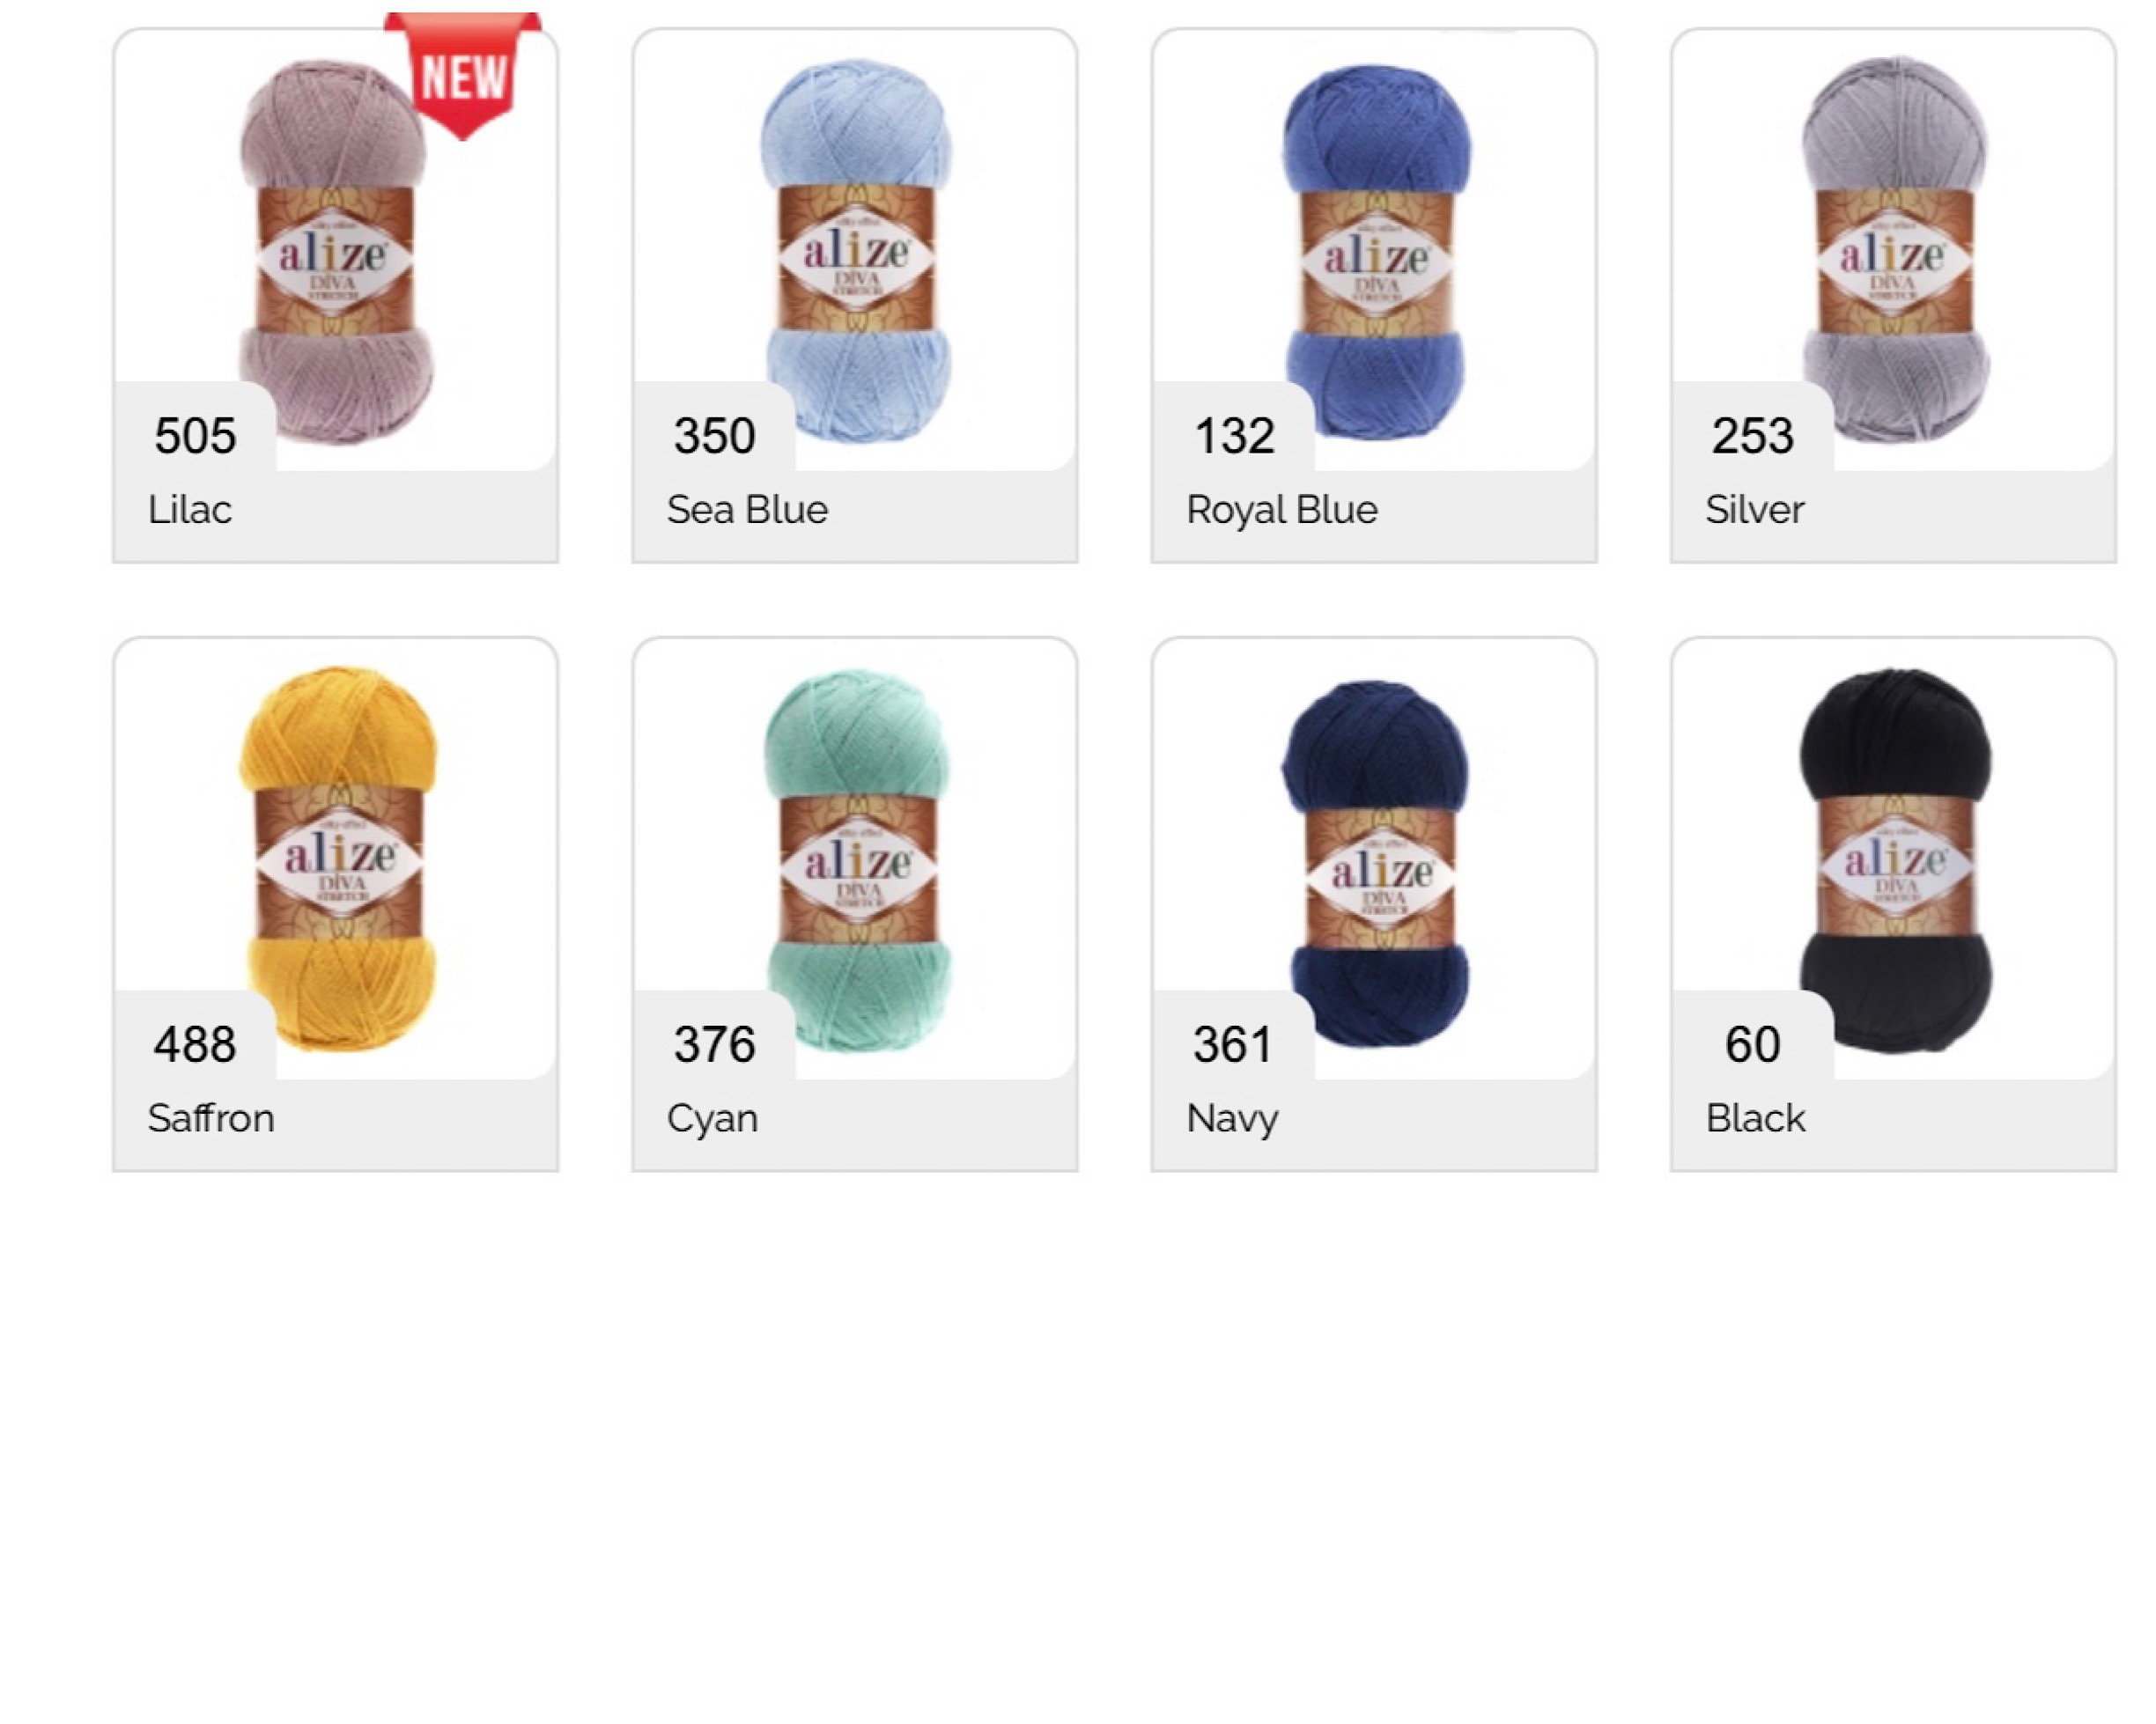Click color code 132
The width and height of the screenshot is (2156, 1724).
[1234, 436]
